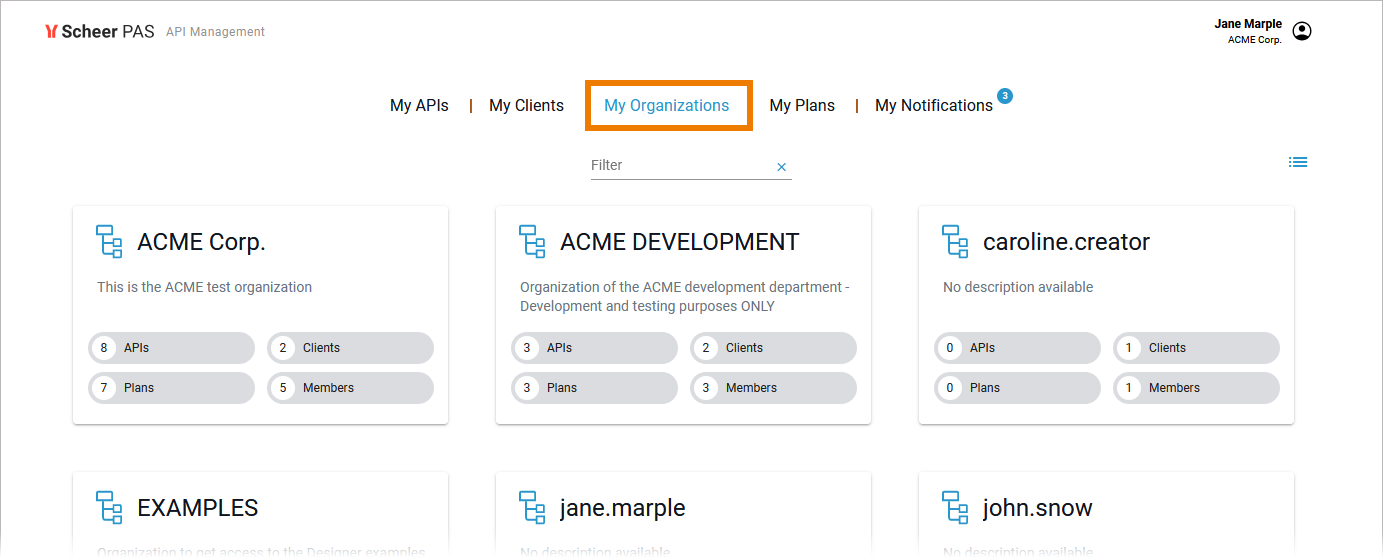Switch to list view layout icon

[x=1298, y=162]
